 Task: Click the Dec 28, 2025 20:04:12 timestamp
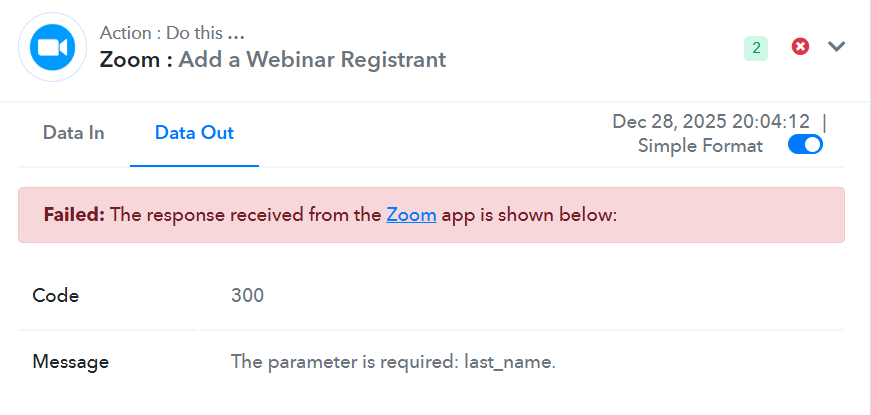click(x=711, y=122)
